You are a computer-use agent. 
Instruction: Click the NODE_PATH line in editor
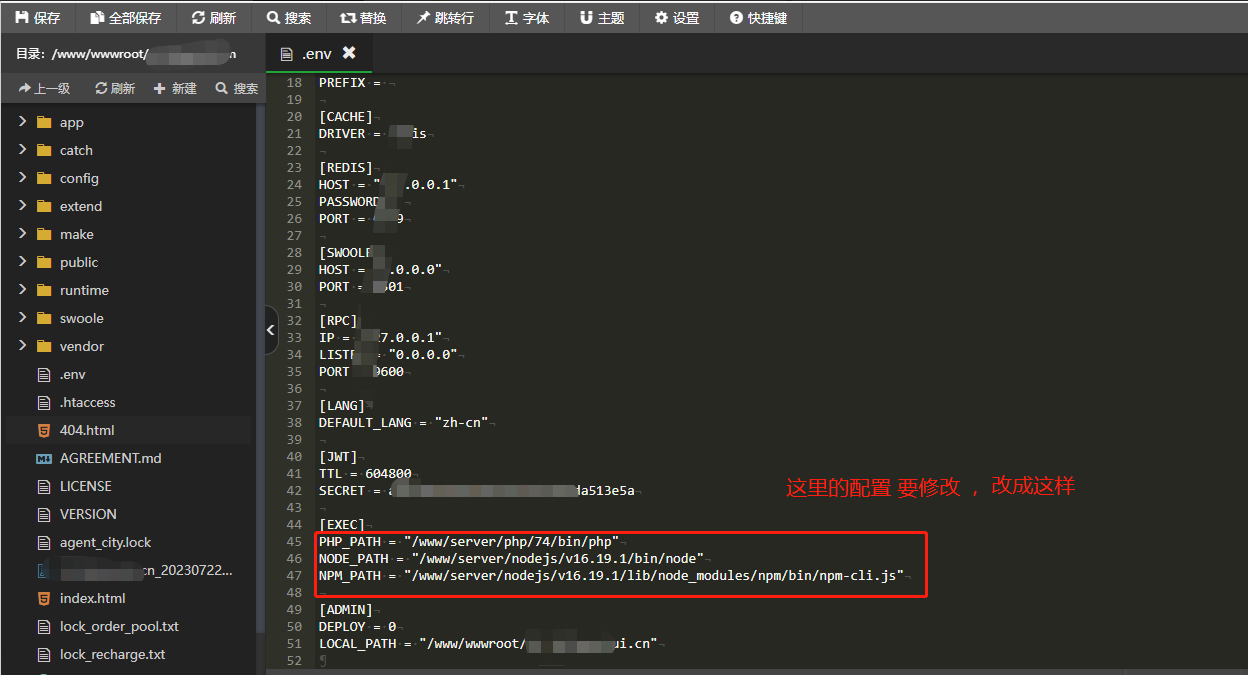tap(511, 558)
